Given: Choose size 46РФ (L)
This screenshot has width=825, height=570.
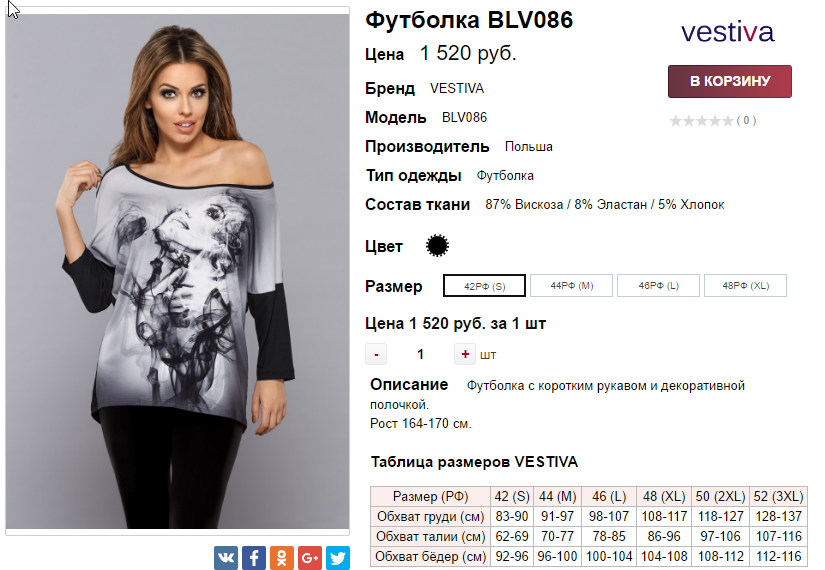Looking at the screenshot, I should [658, 286].
